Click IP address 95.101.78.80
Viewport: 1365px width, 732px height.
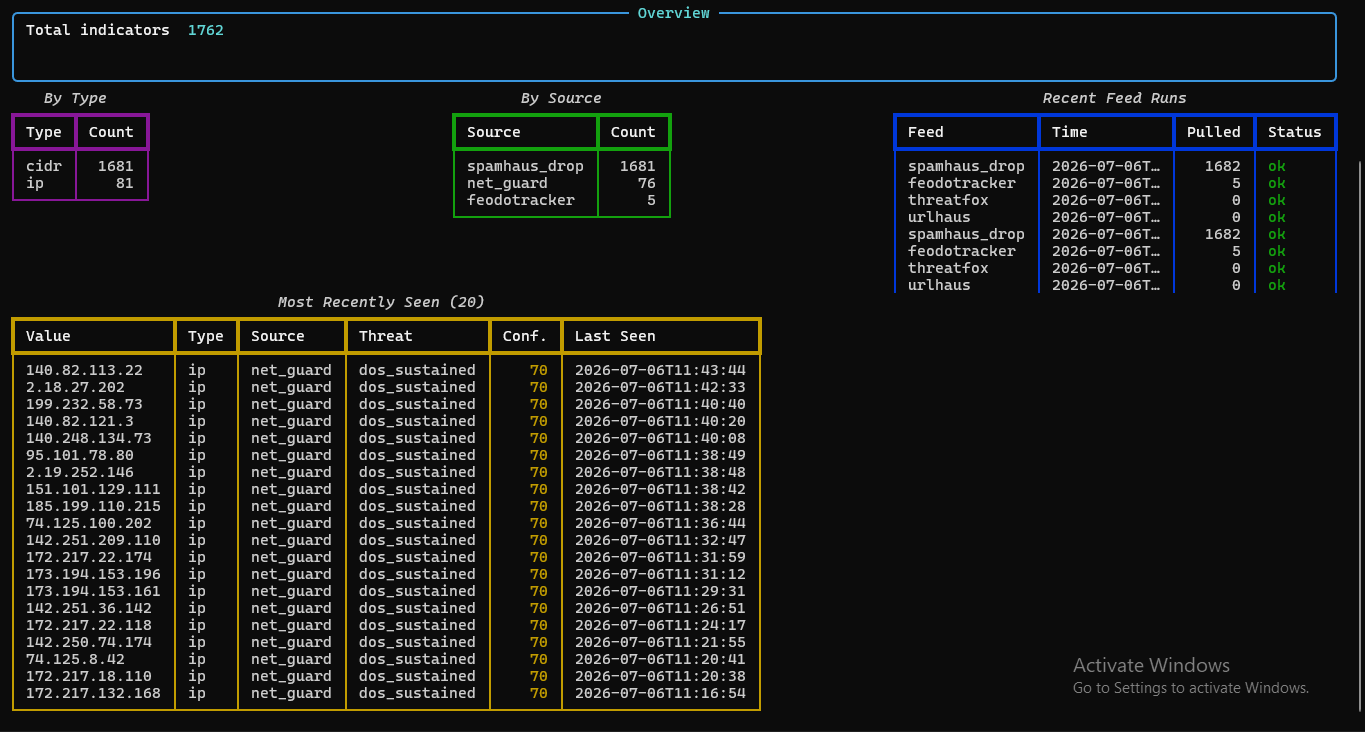[80, 455]
